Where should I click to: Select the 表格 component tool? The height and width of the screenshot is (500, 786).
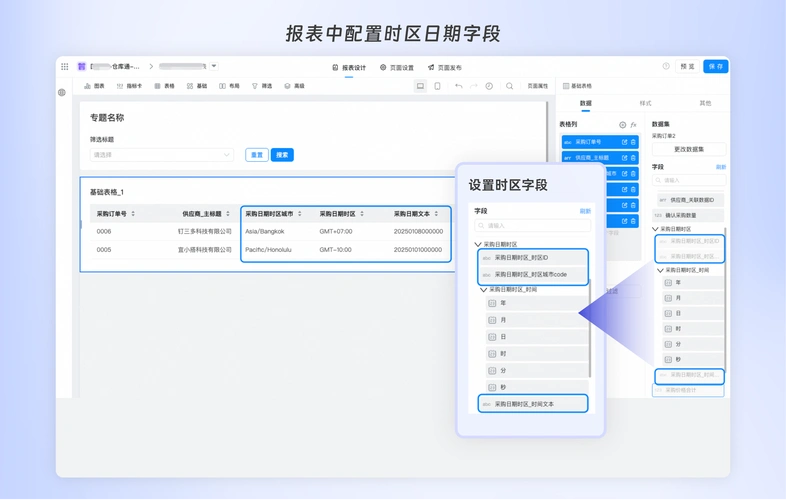click(164, 86)
